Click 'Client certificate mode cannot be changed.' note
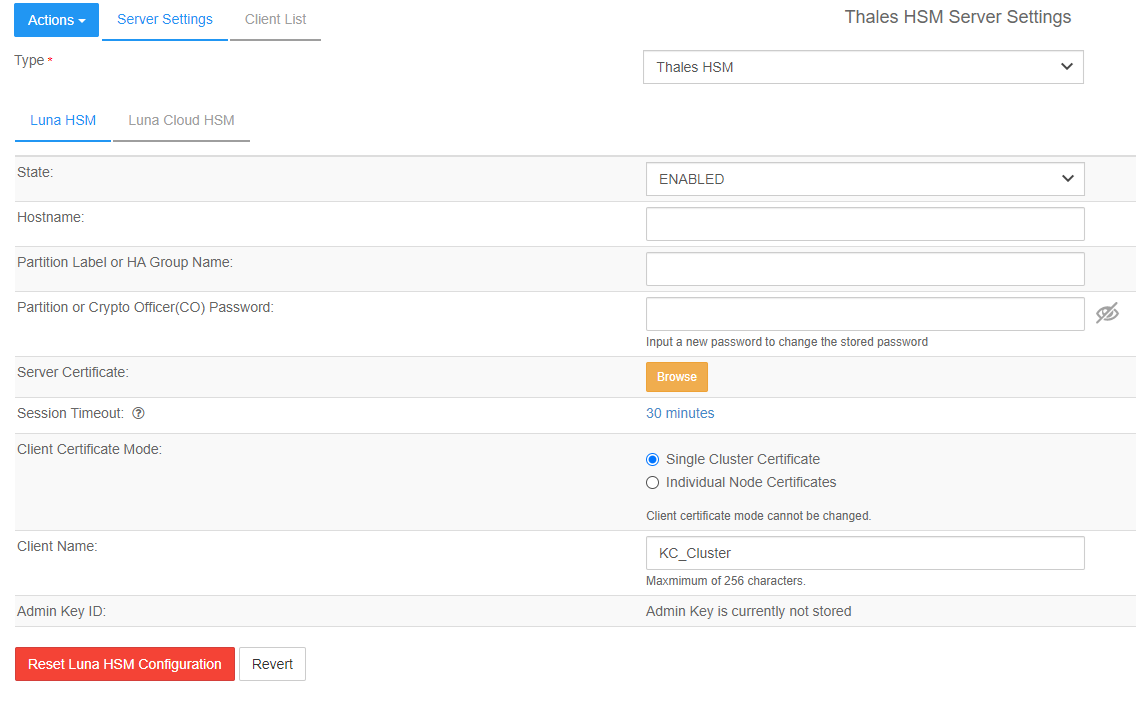 [759, 516]
